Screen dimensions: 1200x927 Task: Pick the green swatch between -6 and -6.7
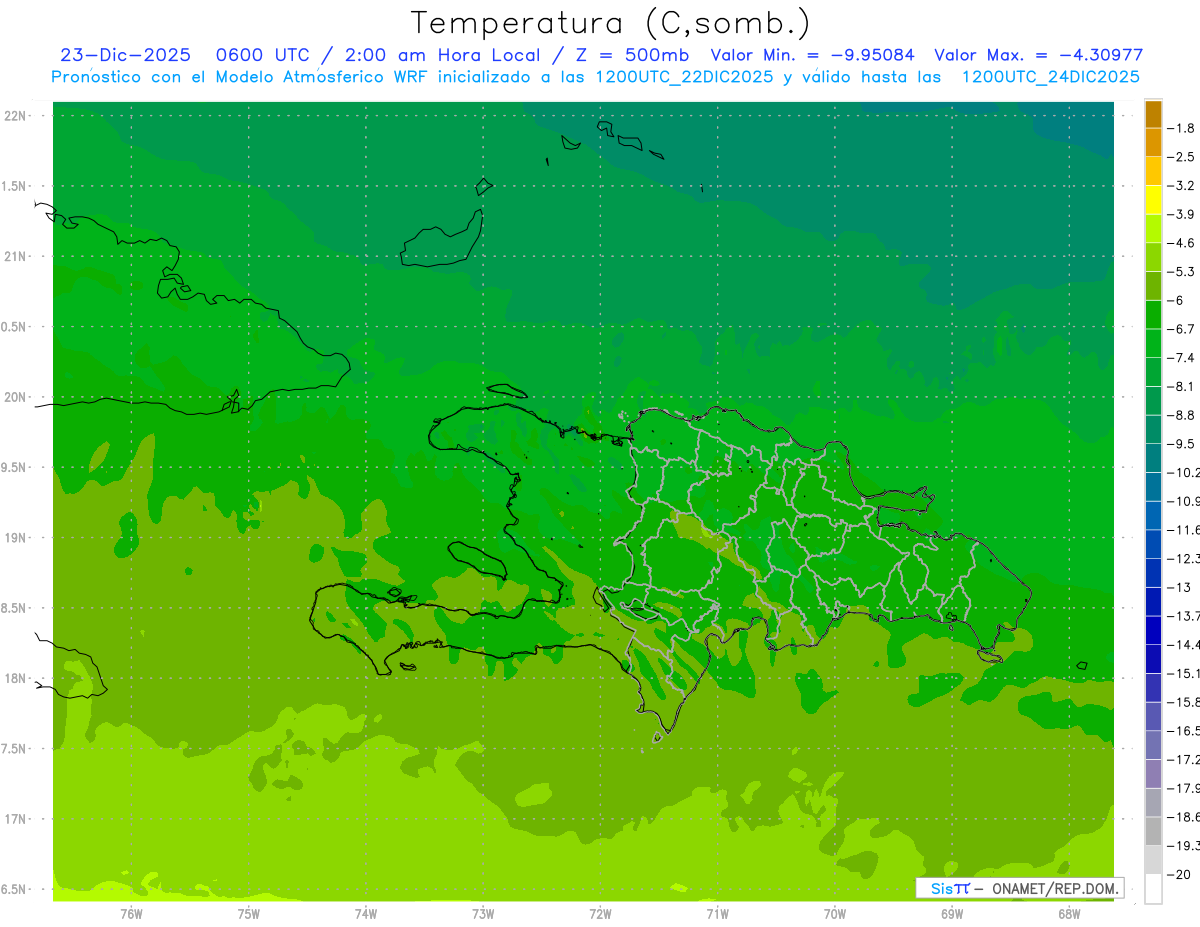1153,315
